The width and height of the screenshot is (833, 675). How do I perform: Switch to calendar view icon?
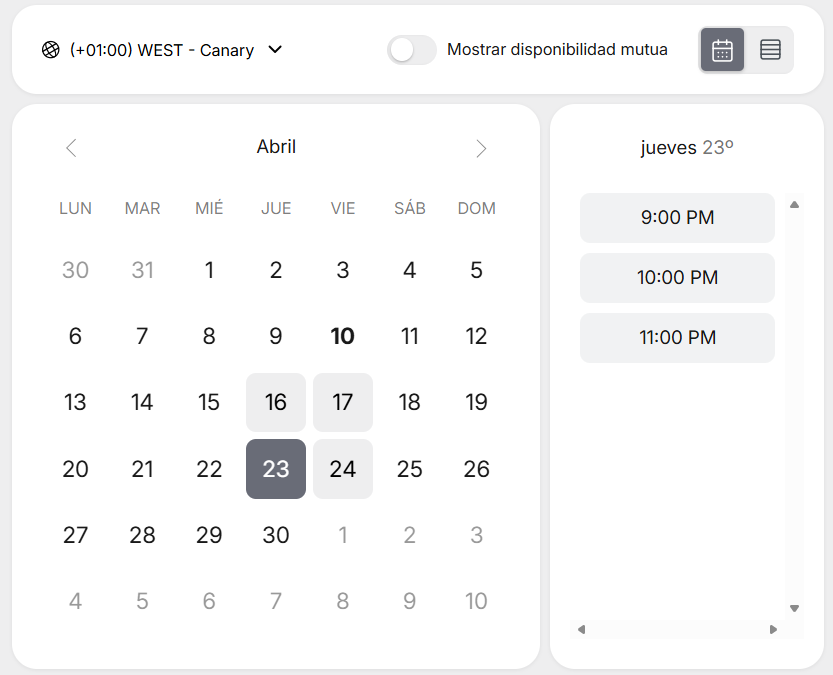coord(722,50)
